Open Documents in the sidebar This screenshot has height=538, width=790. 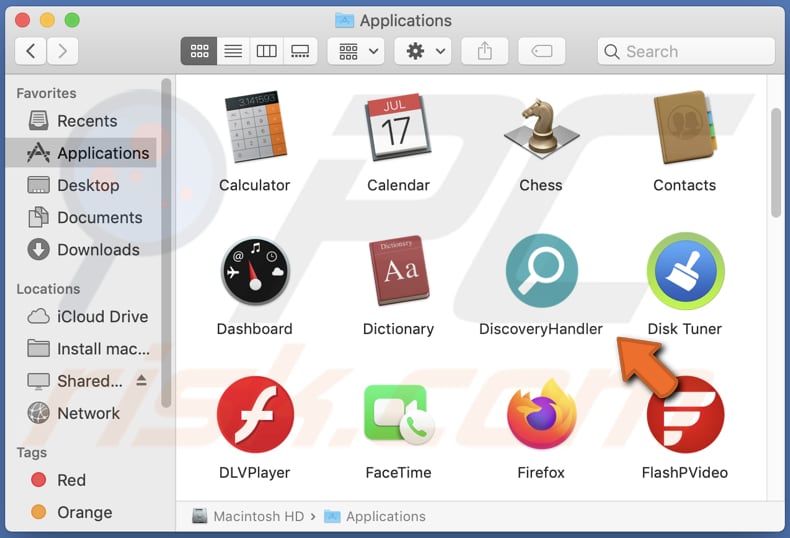tap(81, 217)
